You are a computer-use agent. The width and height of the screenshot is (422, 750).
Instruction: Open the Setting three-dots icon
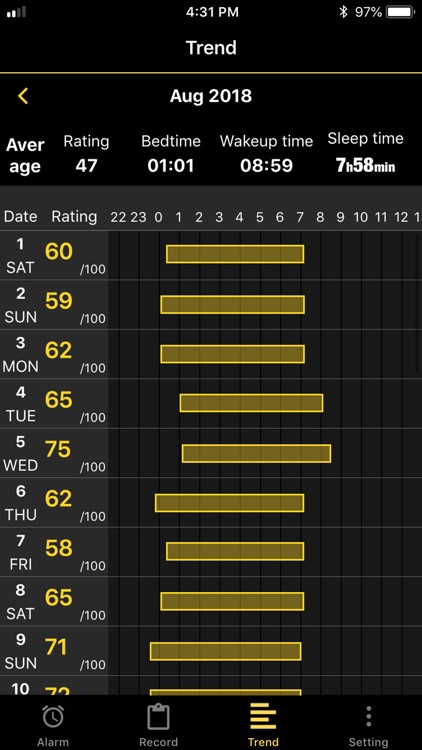pos(368,717)
